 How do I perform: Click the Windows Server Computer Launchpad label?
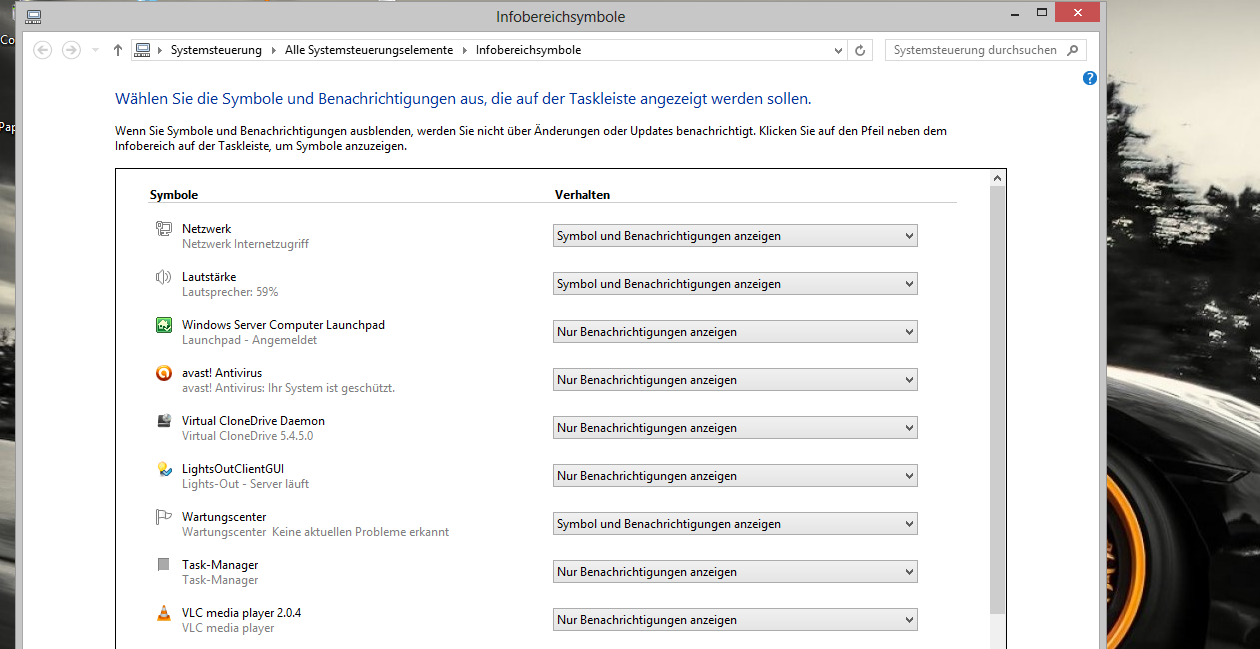point(283,325)
